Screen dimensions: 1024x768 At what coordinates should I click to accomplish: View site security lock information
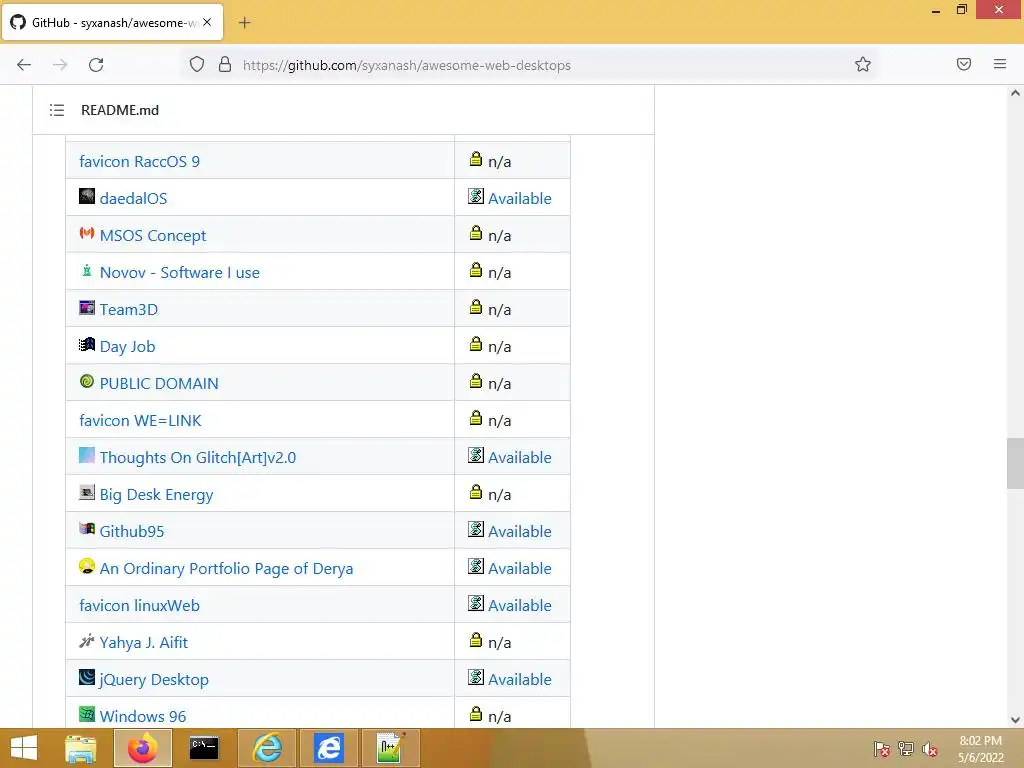[225, 64]
